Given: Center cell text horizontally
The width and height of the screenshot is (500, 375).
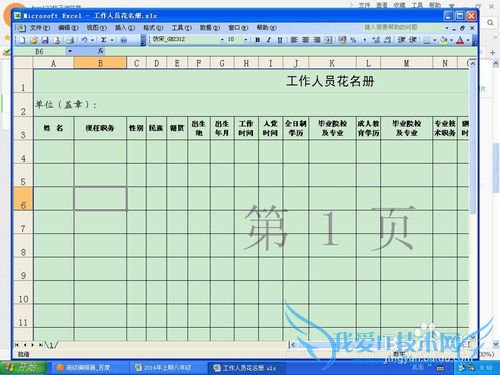Looking at the screenshot, I should tap(305, 40).
